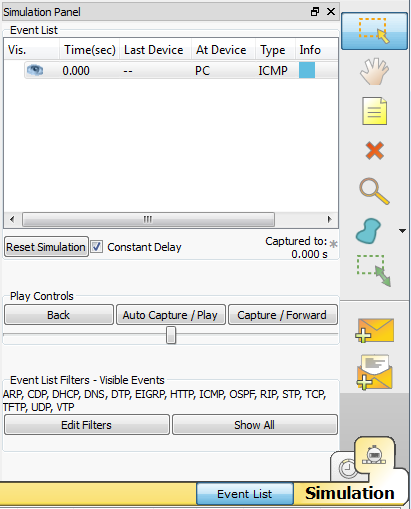
Task: Select the Resize Shape tool
Action: pos(374,271)
